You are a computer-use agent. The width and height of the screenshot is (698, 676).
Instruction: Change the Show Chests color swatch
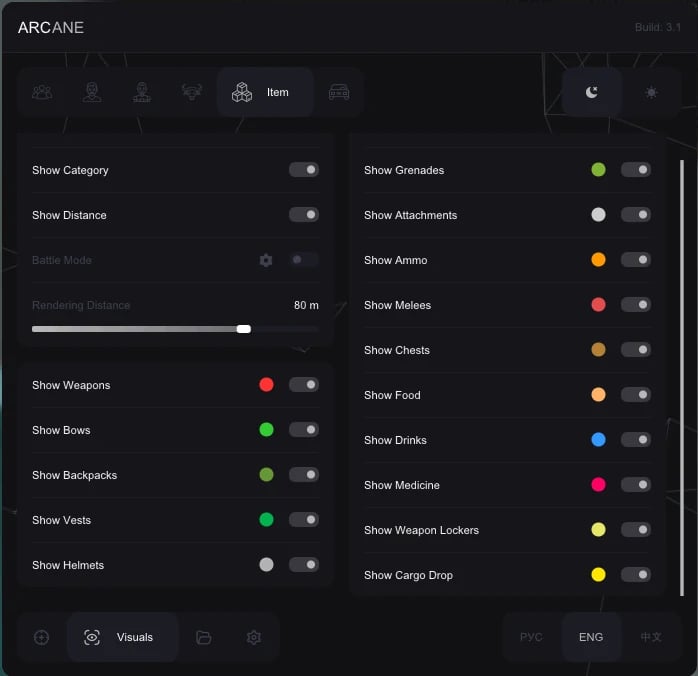click(598, 349)
